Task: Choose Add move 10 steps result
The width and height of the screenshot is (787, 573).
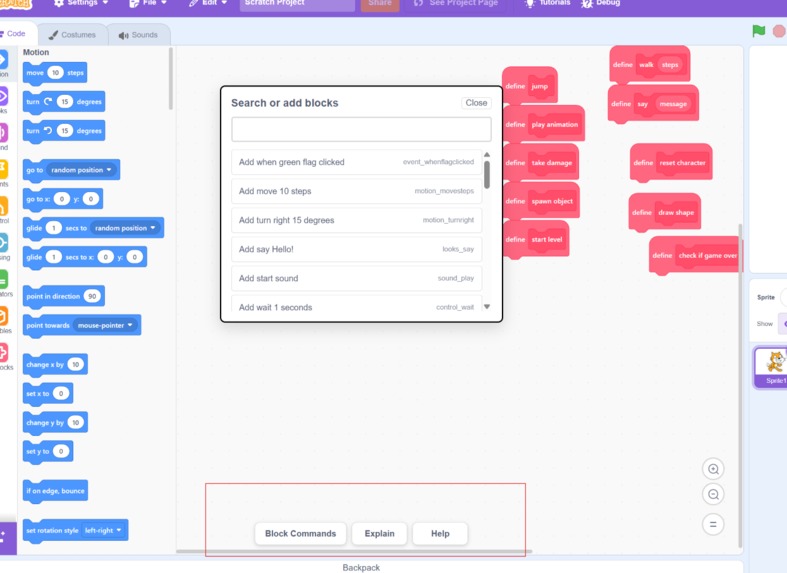Action: point(356,191)
